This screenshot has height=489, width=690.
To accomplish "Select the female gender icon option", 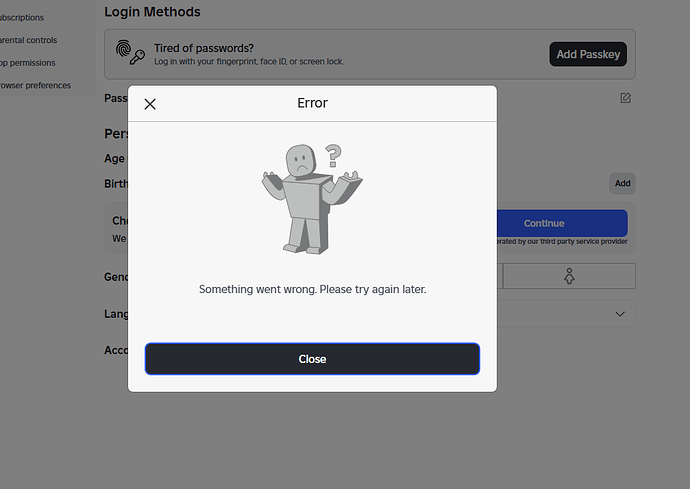I will tap(569, 276).
